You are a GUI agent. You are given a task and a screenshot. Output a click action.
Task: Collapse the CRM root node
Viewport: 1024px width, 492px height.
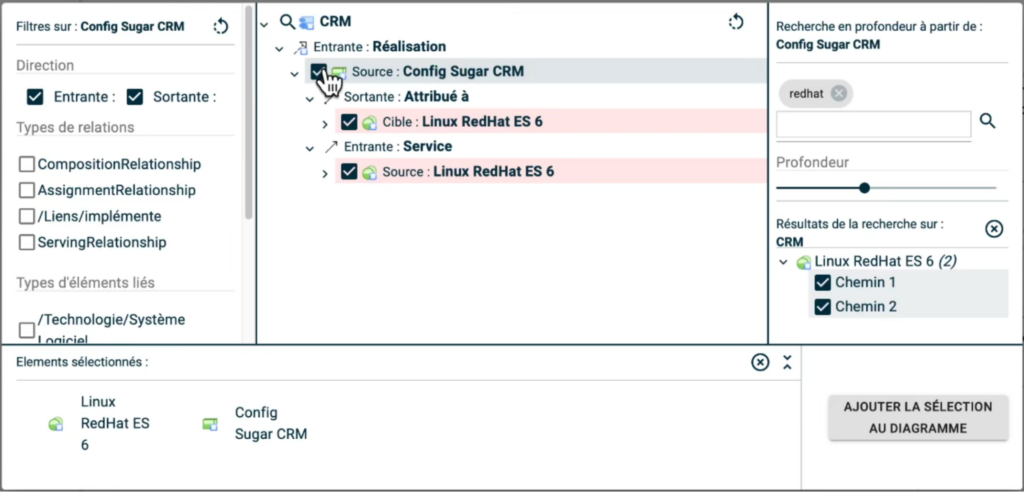[x=265, y=22]
